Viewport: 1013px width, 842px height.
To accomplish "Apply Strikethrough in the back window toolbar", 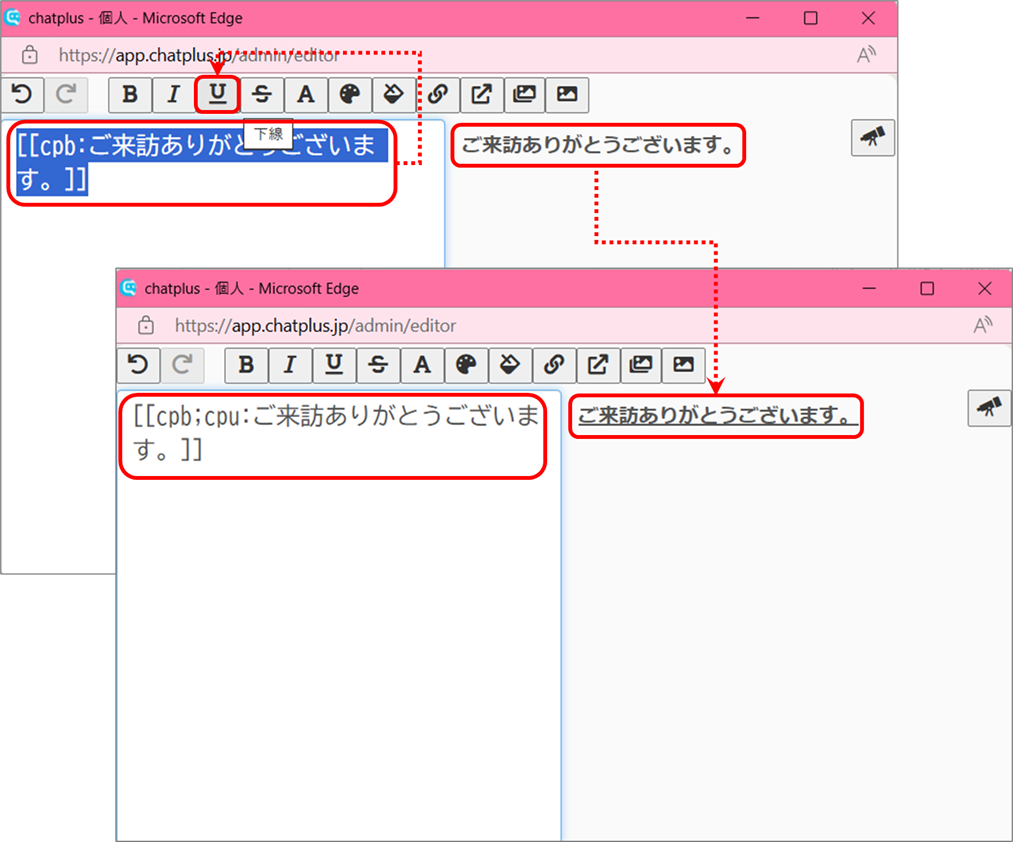I will pyautogui.click(x=262, y=94).
